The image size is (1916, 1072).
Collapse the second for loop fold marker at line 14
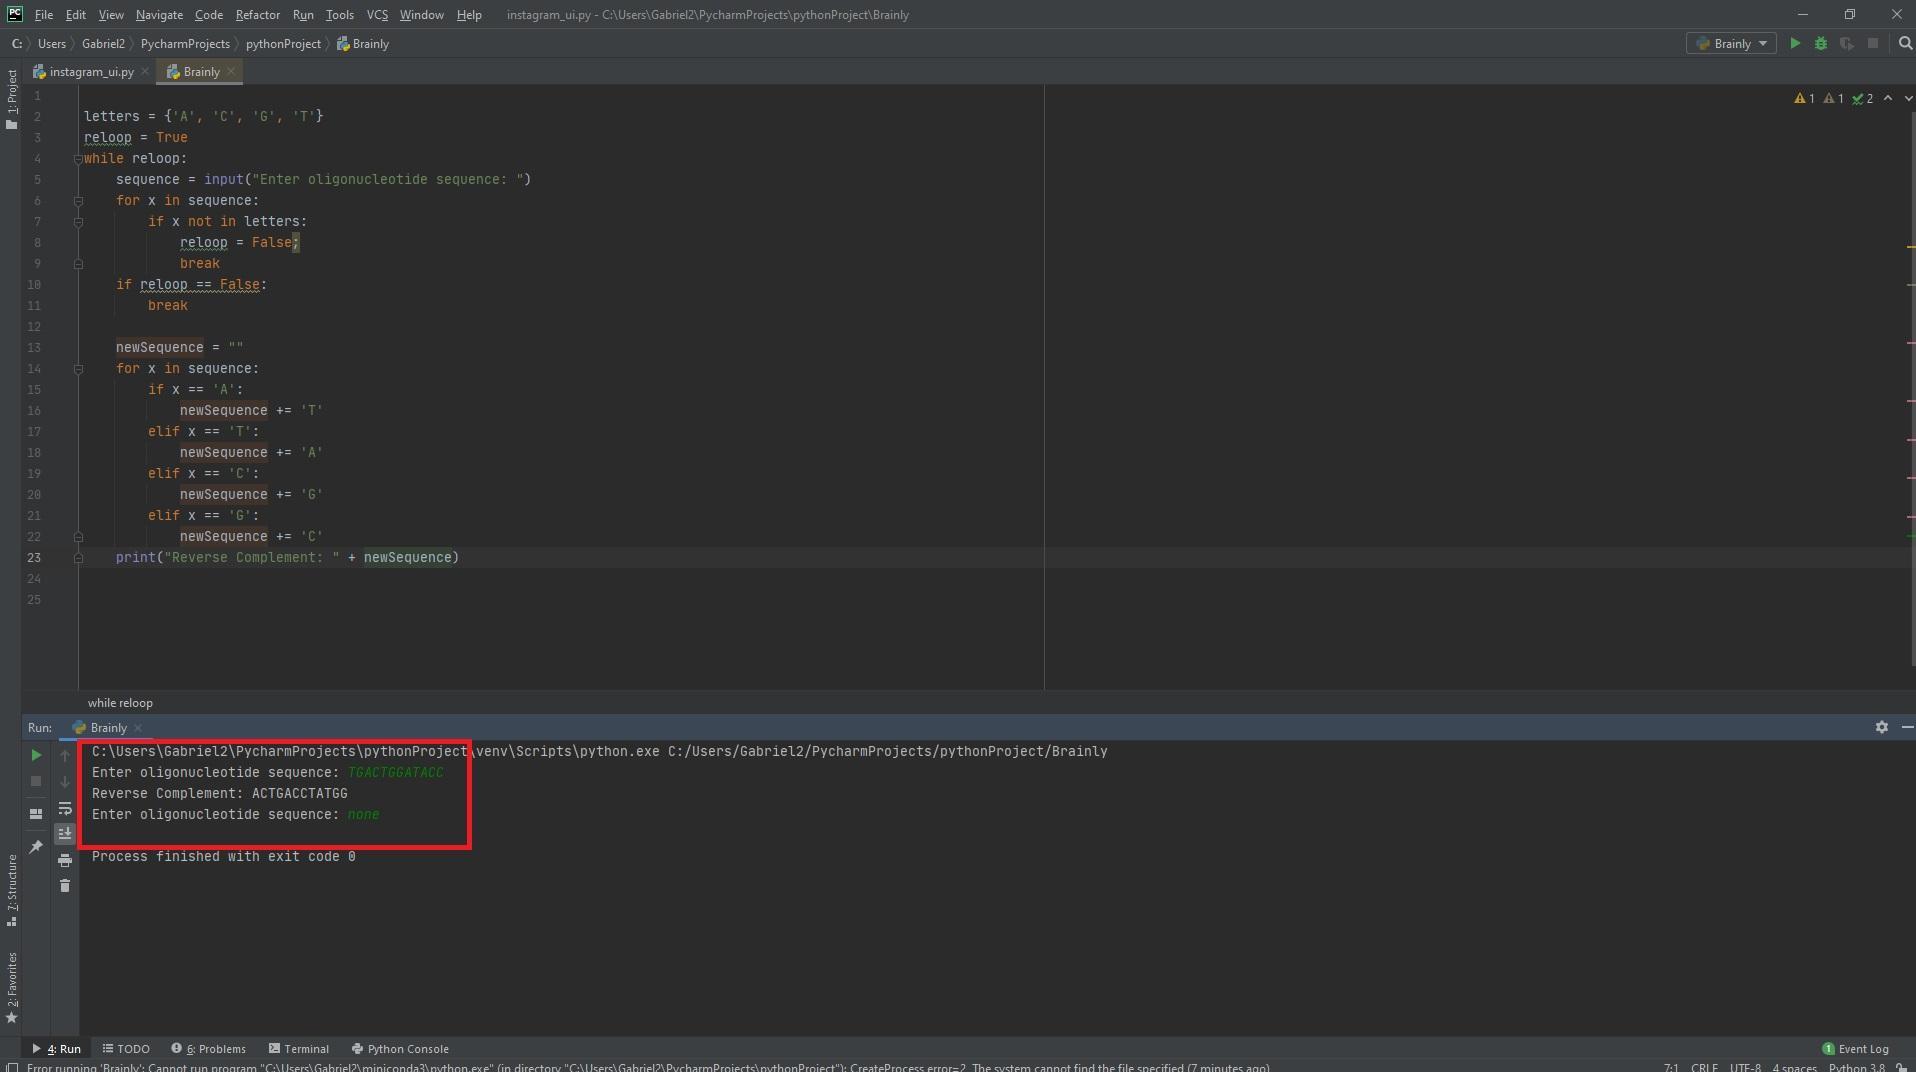[78, 369]
